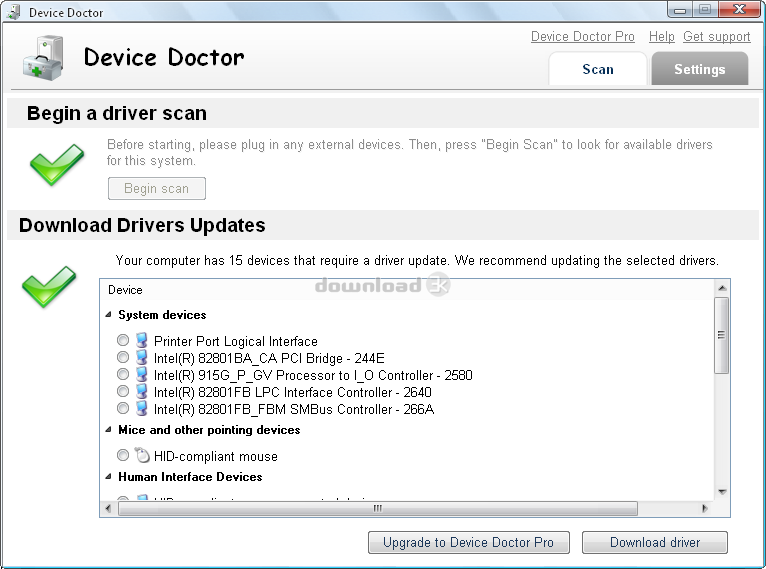Screen dimensions: 766x569
Task: Click the title bar Device Doctor app icon
Action: coord(14,12)
